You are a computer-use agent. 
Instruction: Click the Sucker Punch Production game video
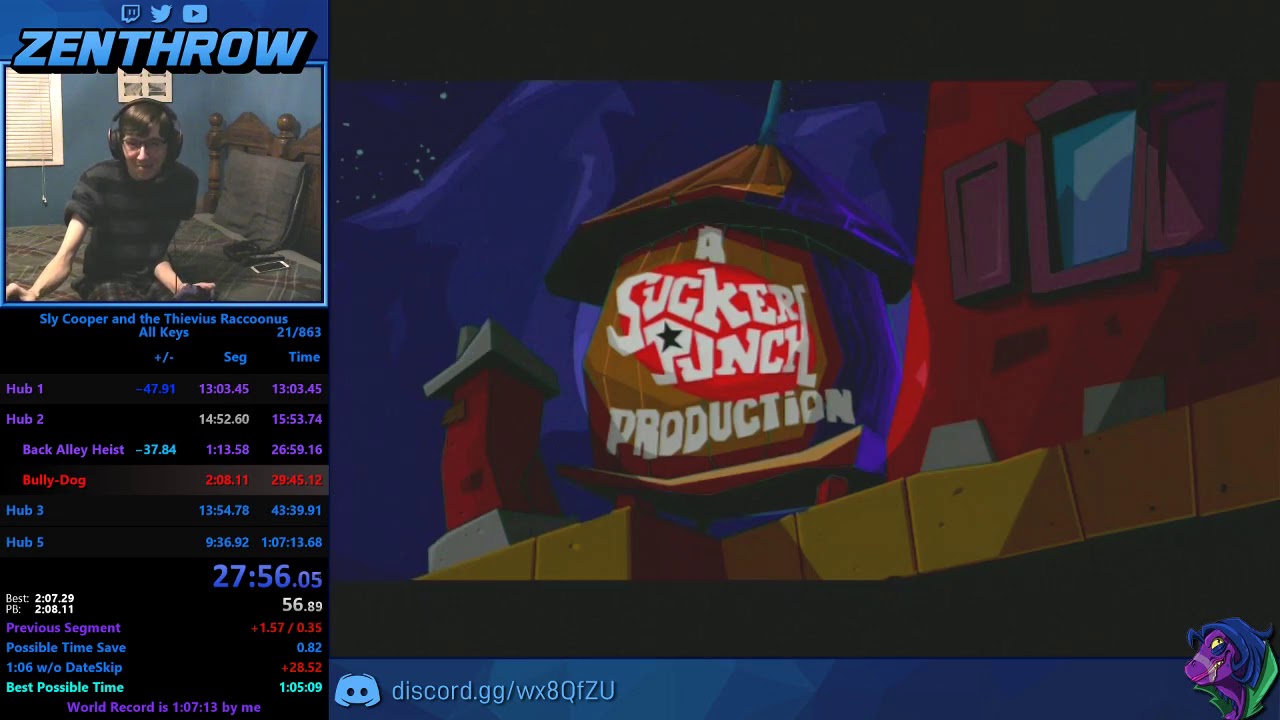[805, 330]
